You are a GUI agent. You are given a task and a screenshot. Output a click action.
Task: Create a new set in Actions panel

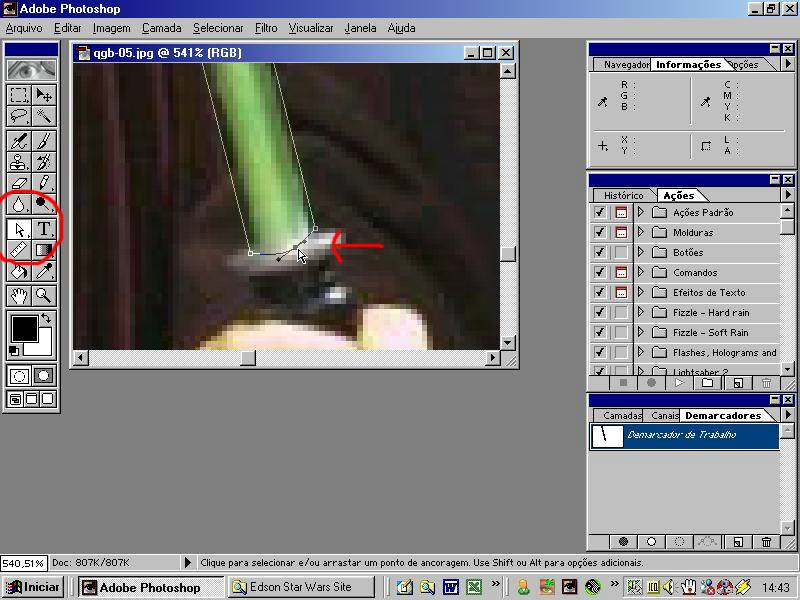pyautogui.click(x=707, y=383)
